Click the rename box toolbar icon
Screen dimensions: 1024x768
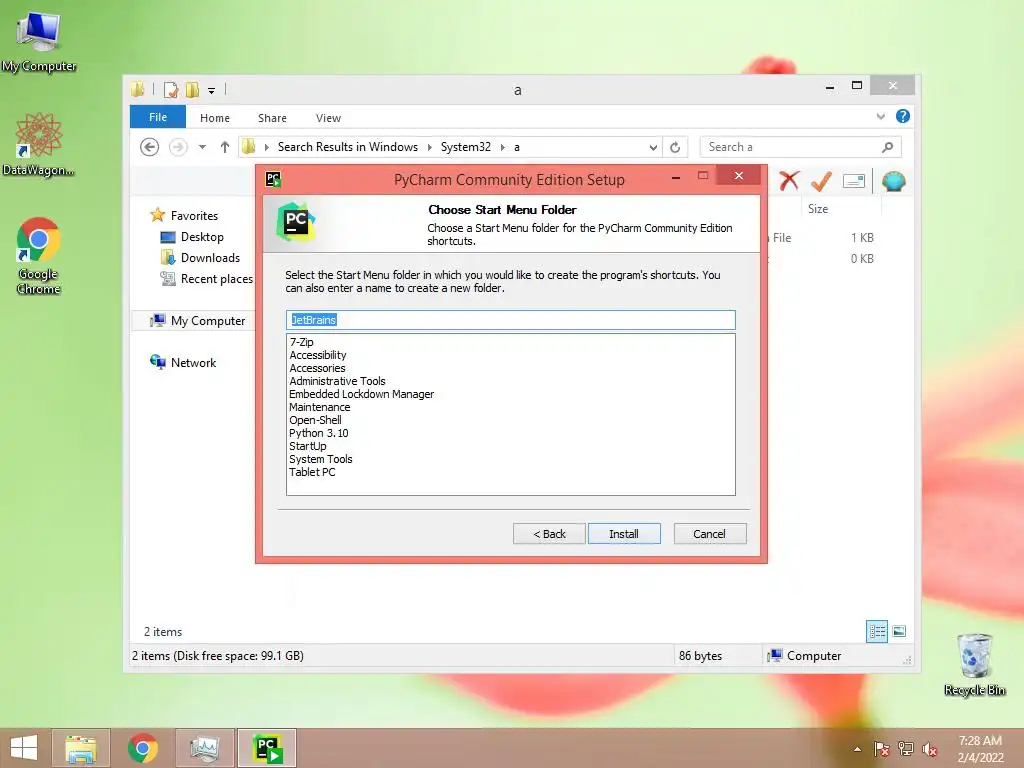coord(854,181)
